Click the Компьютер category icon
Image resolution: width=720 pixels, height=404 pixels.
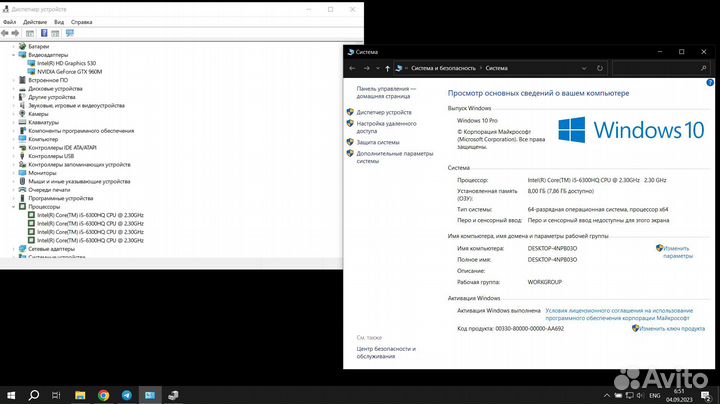[x=22, y=139]
